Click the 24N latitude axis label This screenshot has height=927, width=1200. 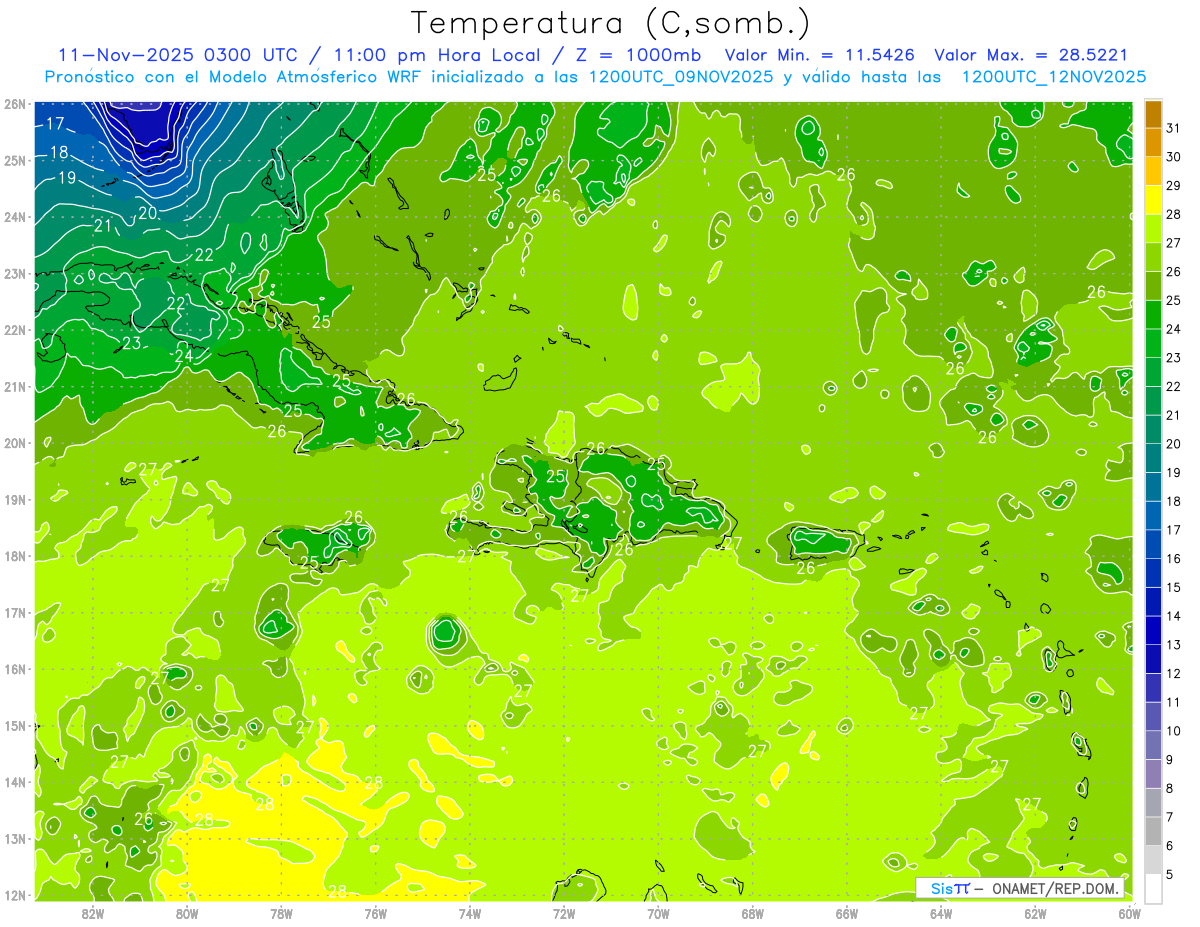pos(14,217)
